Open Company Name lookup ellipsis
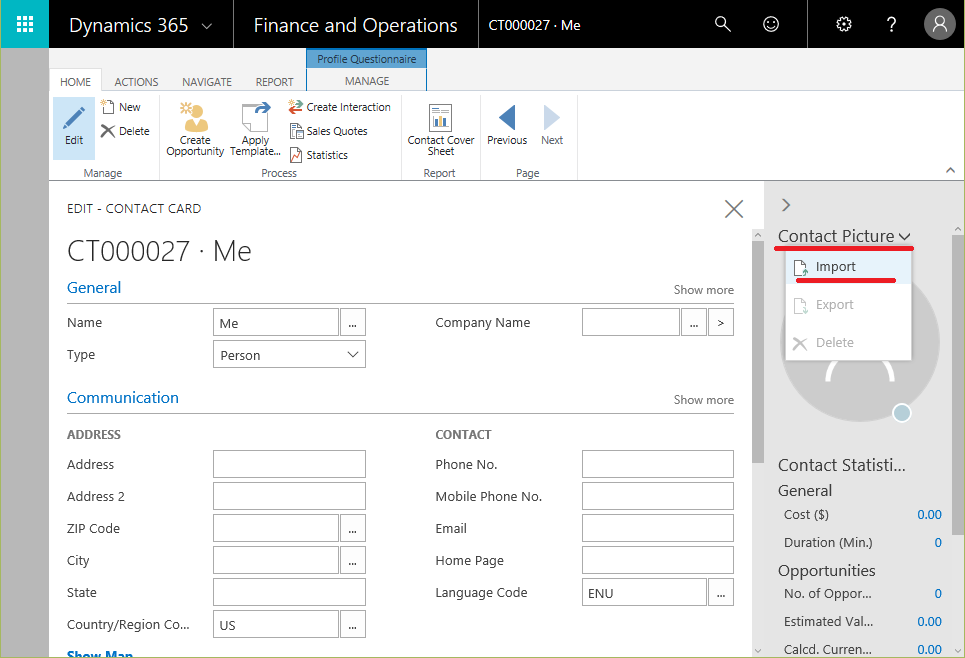Viewport: 965px width, 658px height. [x=694, y=323]
